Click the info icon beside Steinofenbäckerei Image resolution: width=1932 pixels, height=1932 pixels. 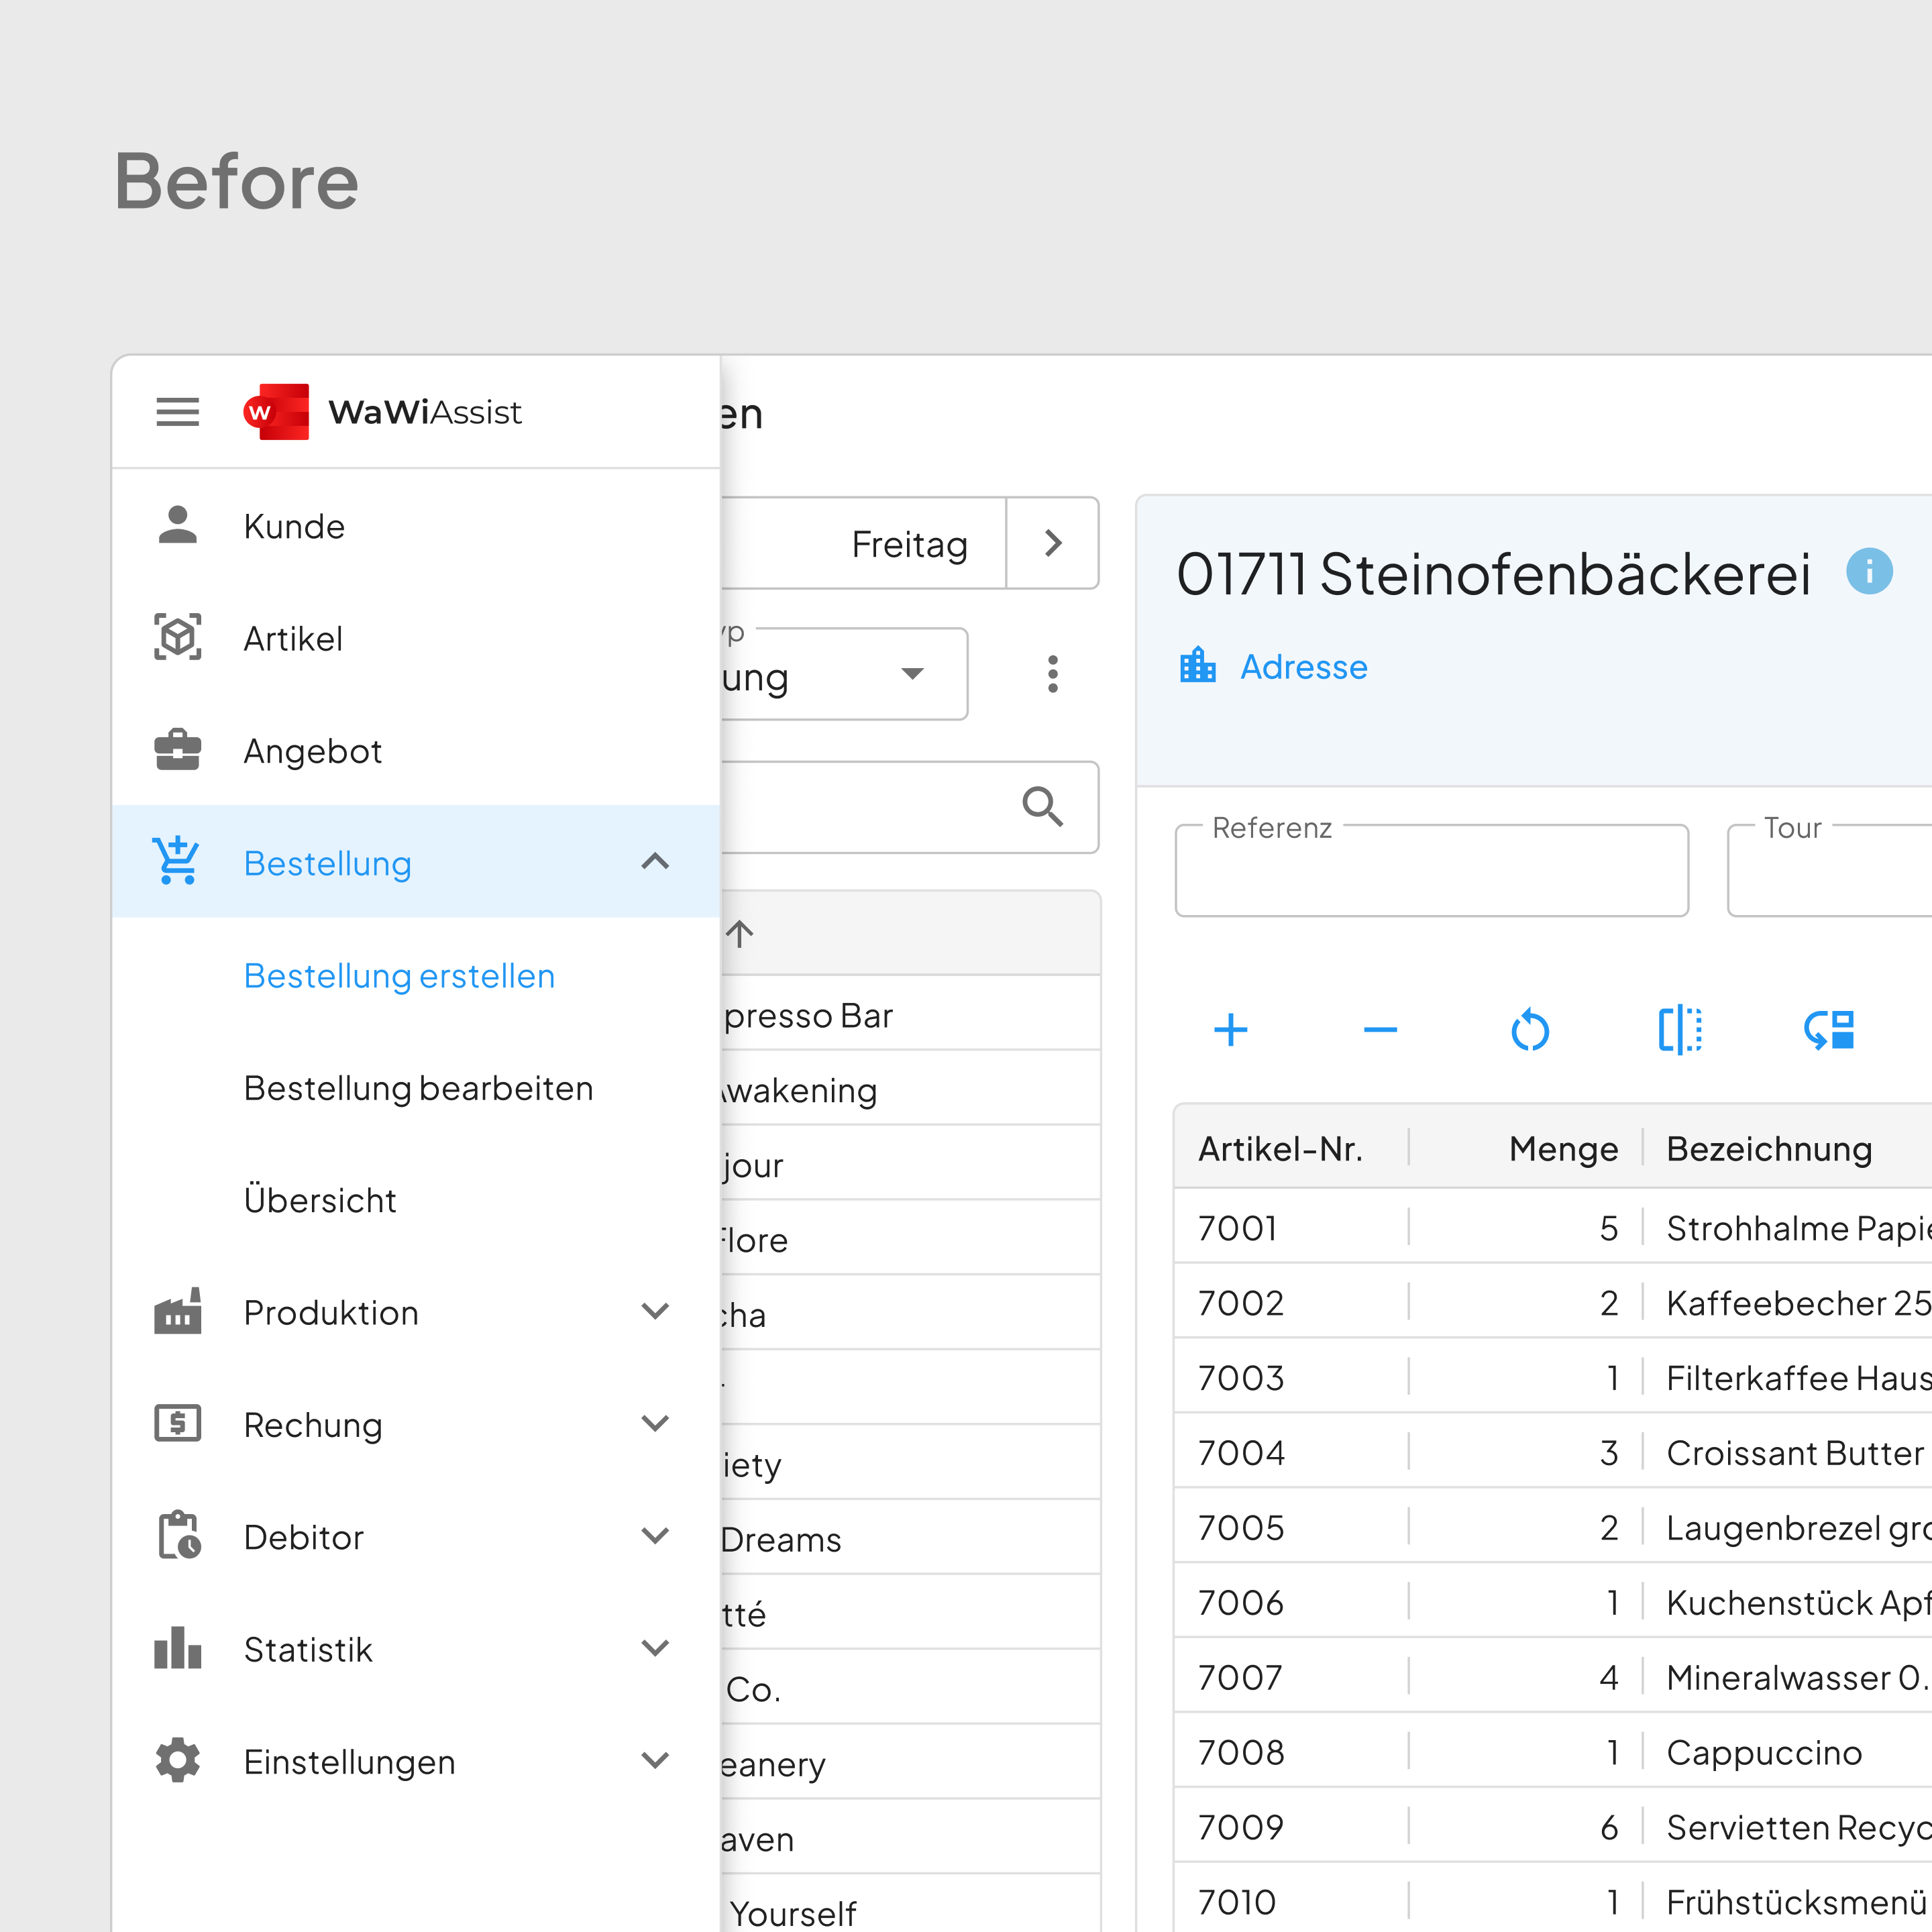tap(1869, 572)
